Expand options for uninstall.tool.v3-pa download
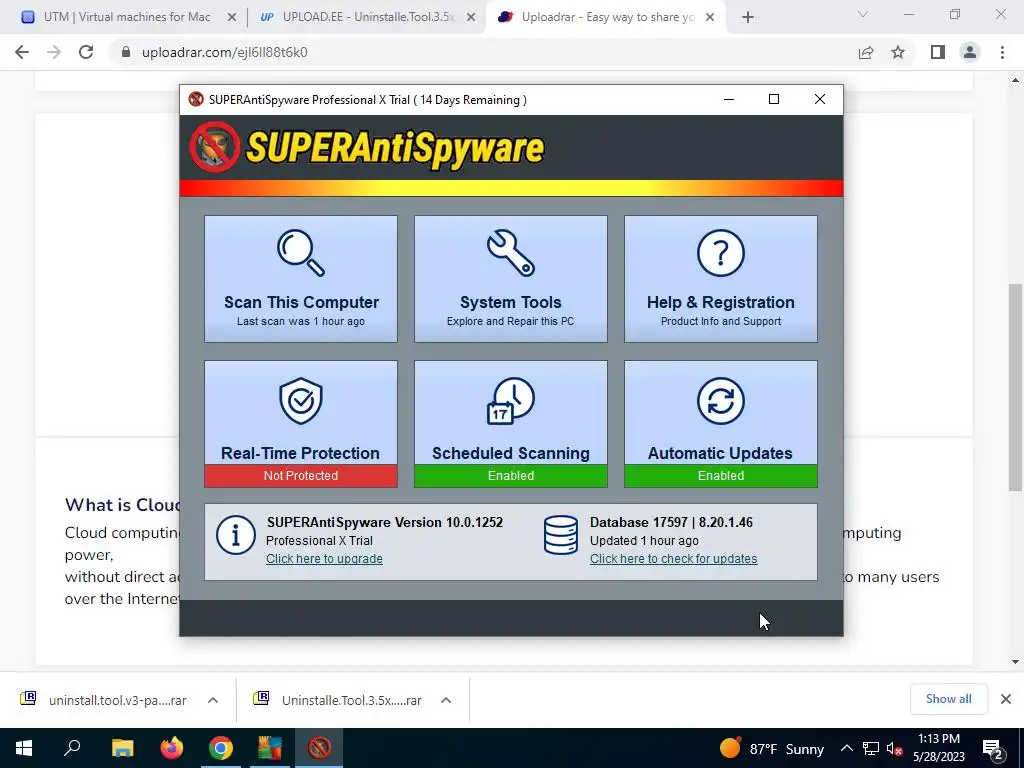Screen dimensions: 1024x768 (x=213, y=700)
